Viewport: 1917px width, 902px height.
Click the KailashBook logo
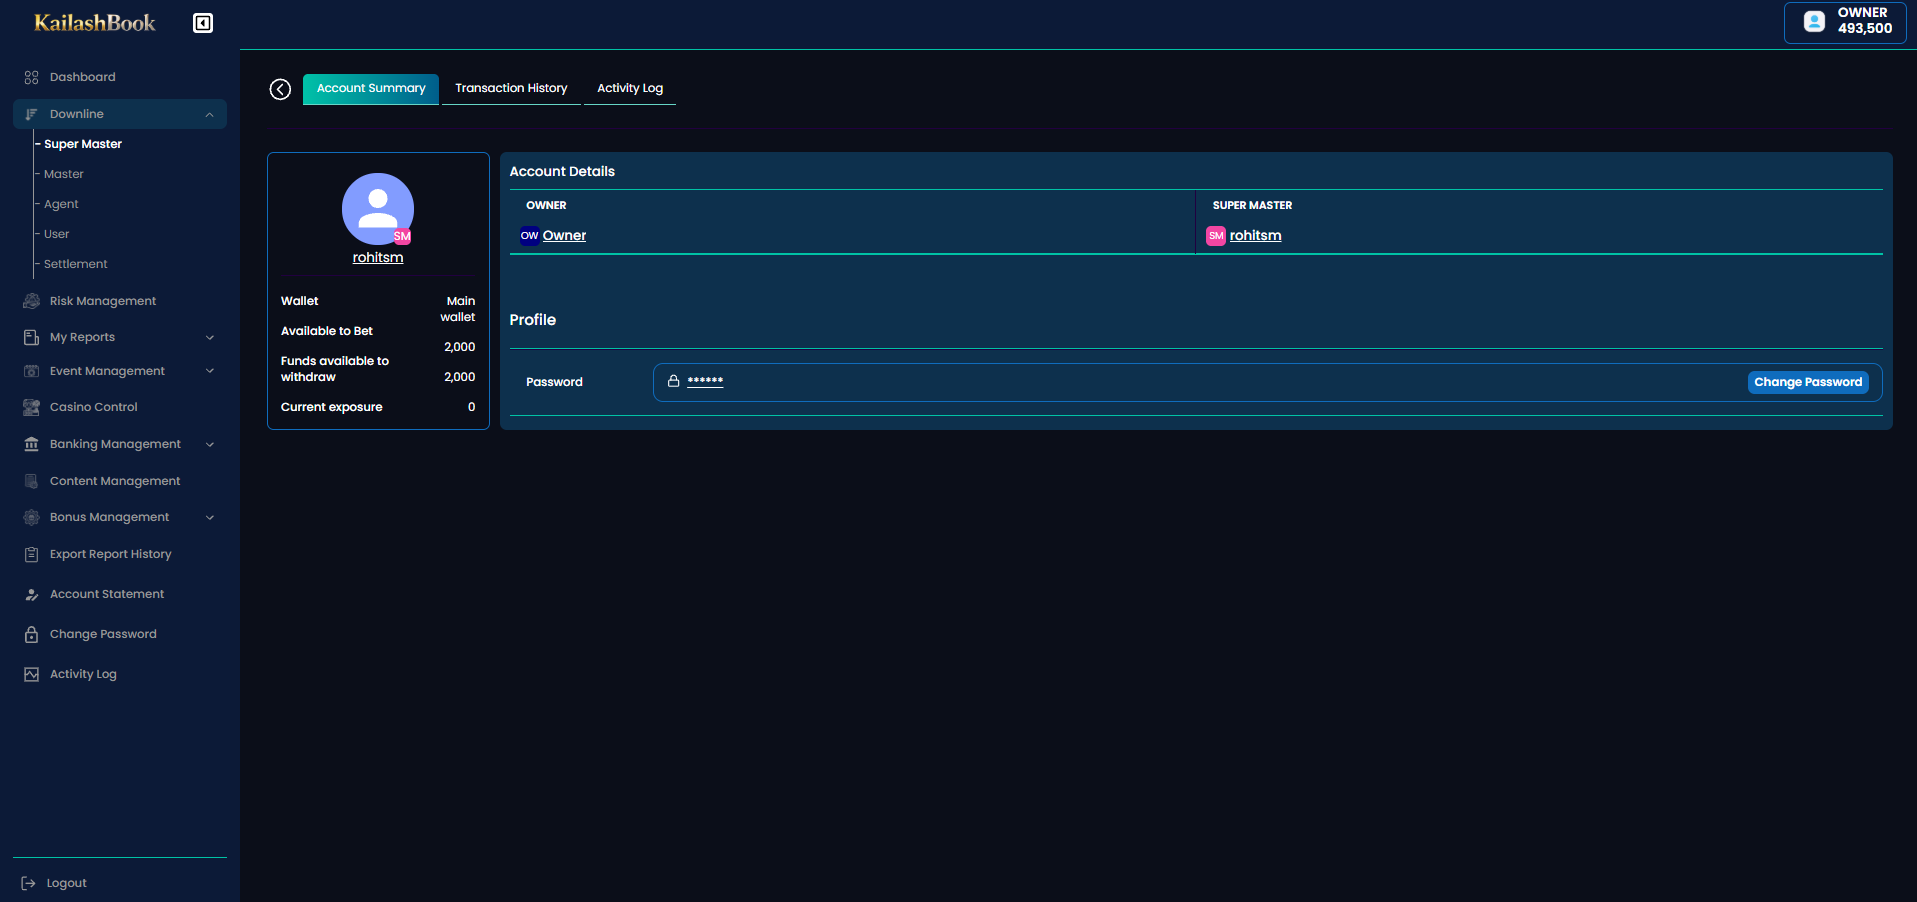point(95,23)
